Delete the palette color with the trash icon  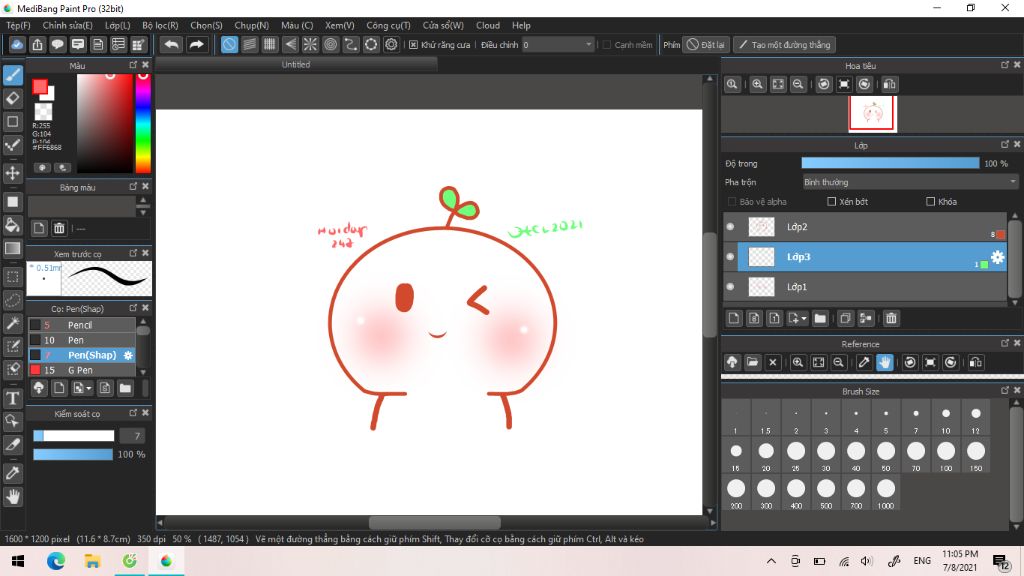point(59,228)
